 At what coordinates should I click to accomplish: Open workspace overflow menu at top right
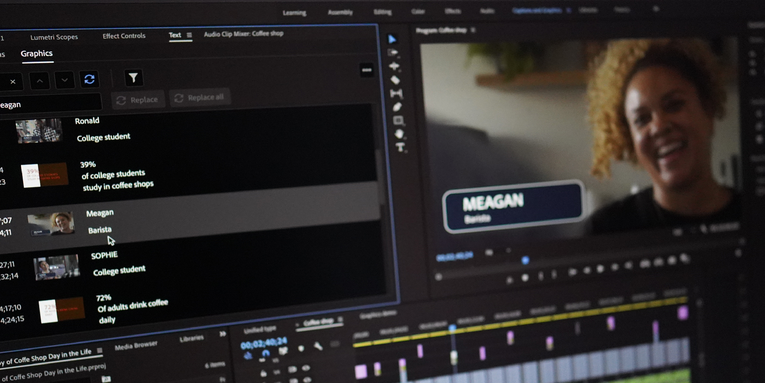coord(656,9)
